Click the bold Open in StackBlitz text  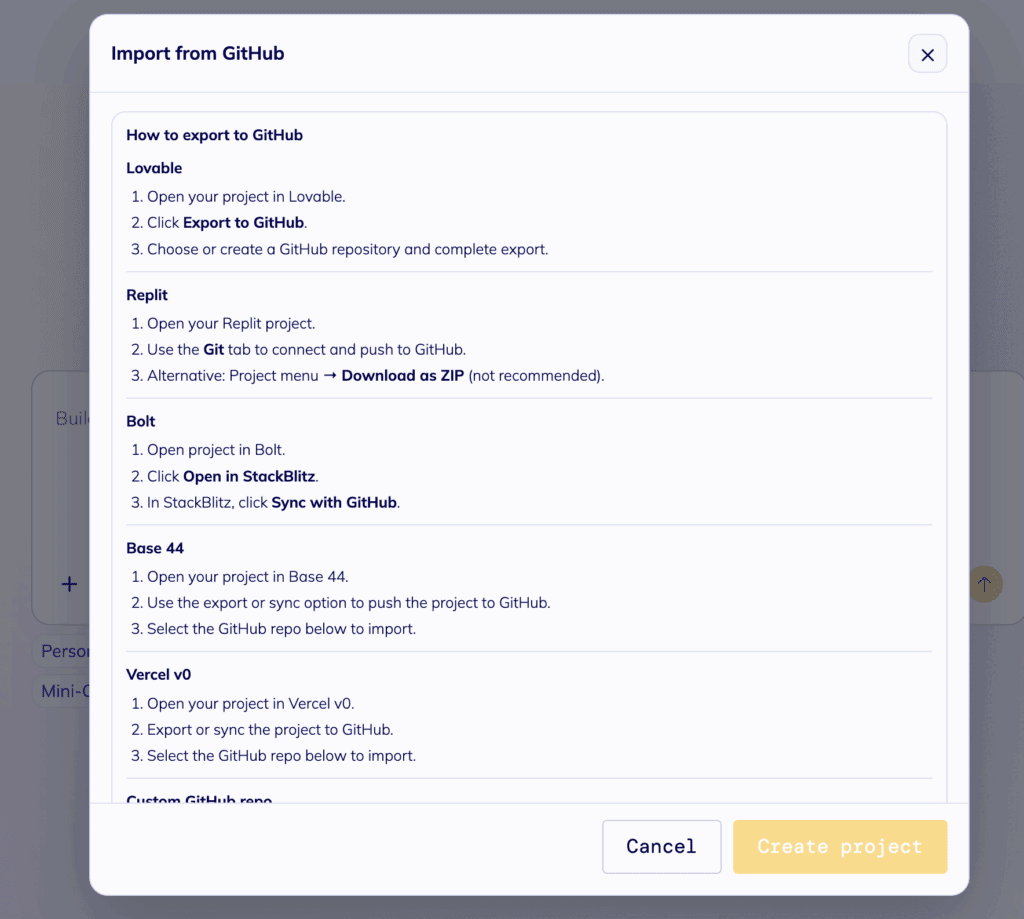(250, 477)
